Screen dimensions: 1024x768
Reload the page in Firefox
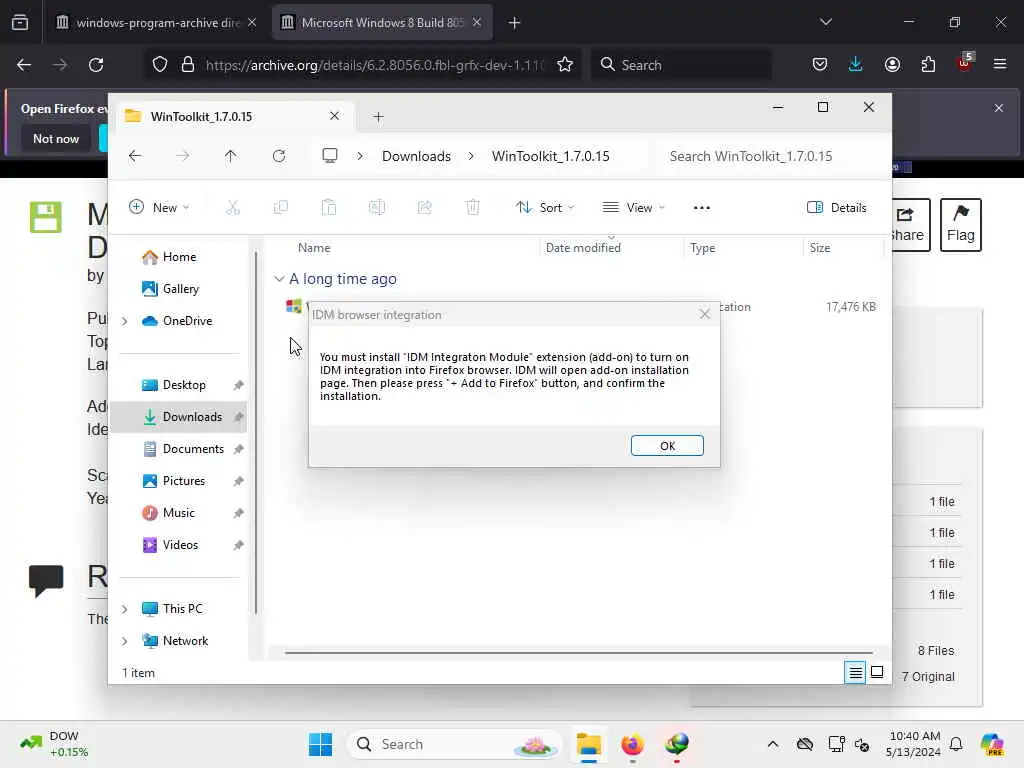[x=96, y=65]
